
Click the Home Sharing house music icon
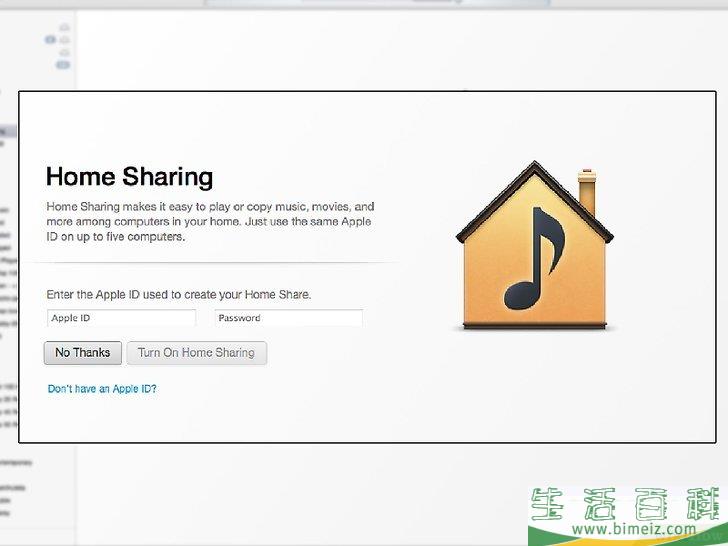pos(534,245)
